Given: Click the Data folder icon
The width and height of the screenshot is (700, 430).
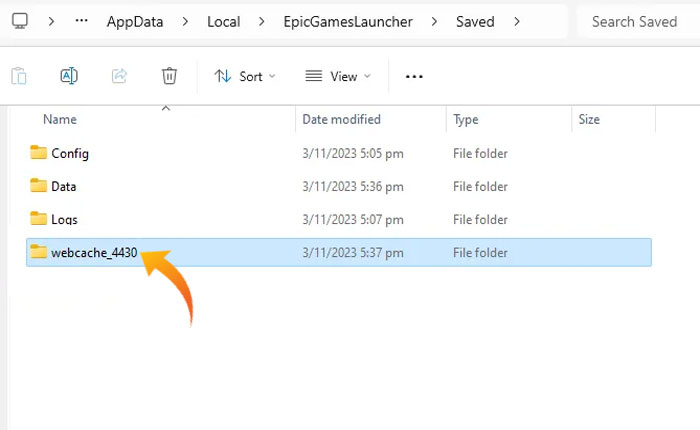Looking at the screenshot, I should pos(39,186).
